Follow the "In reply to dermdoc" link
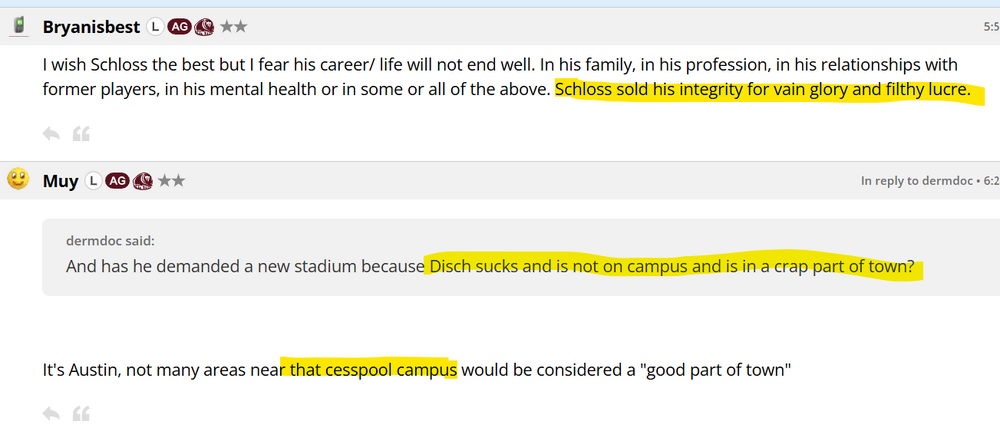 (x=925, y=181)
